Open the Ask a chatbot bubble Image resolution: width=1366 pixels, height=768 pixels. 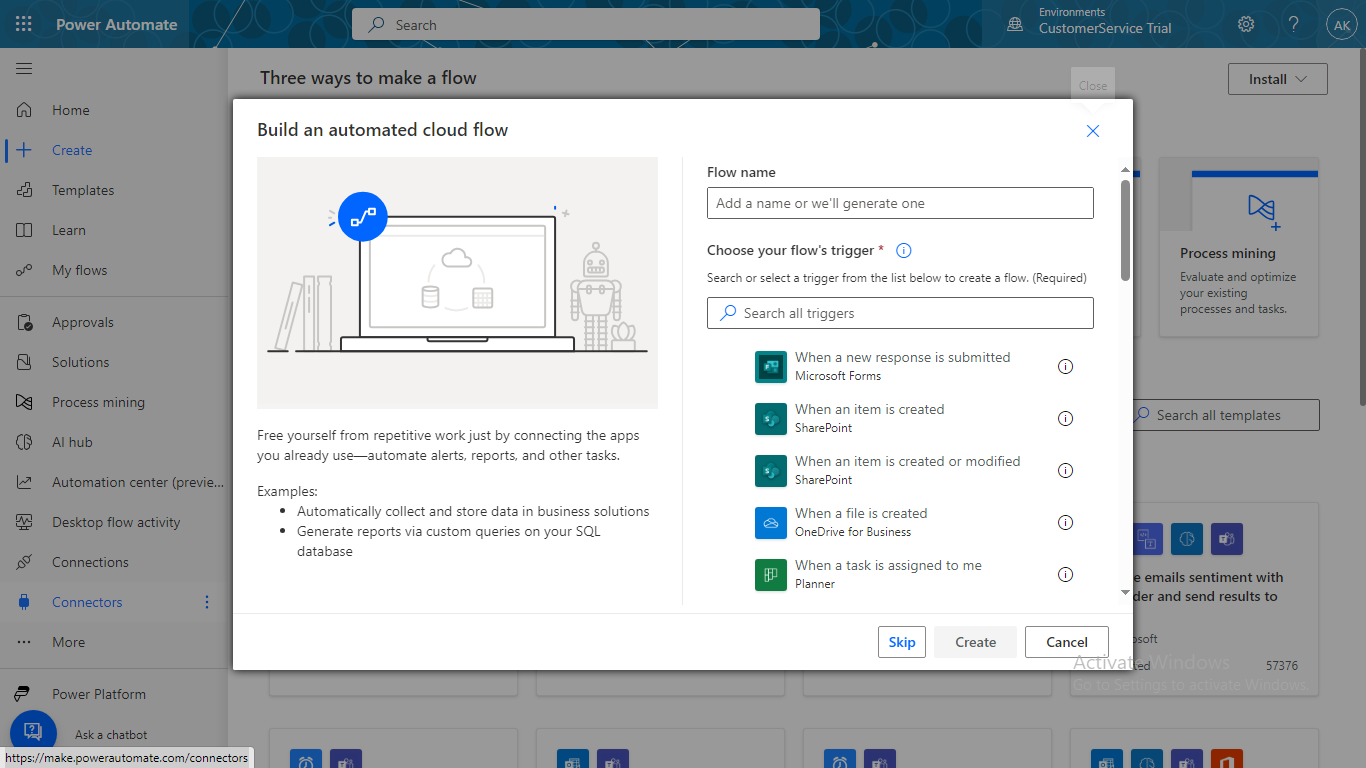[x=33, y=731]
